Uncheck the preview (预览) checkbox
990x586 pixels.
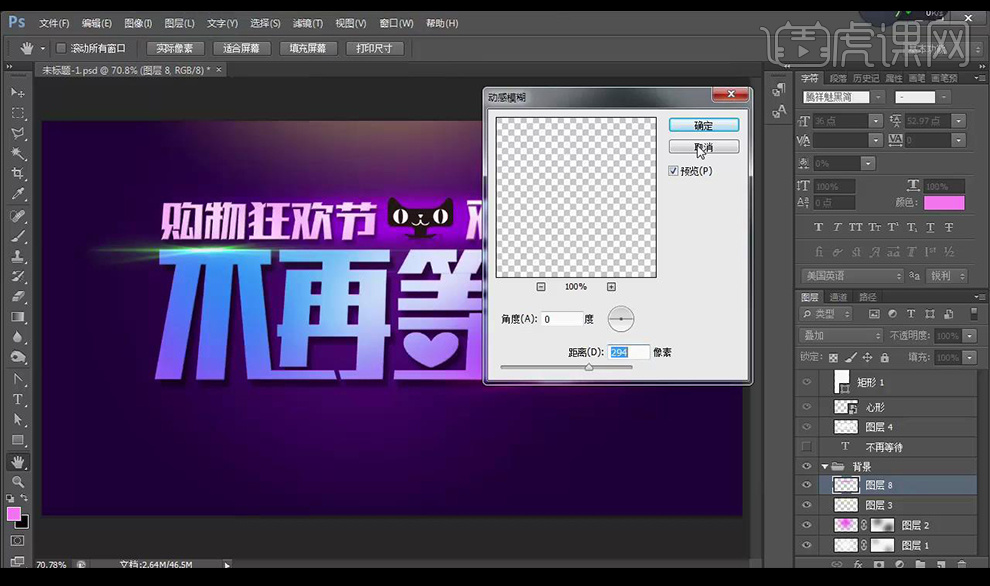[673, 171]
